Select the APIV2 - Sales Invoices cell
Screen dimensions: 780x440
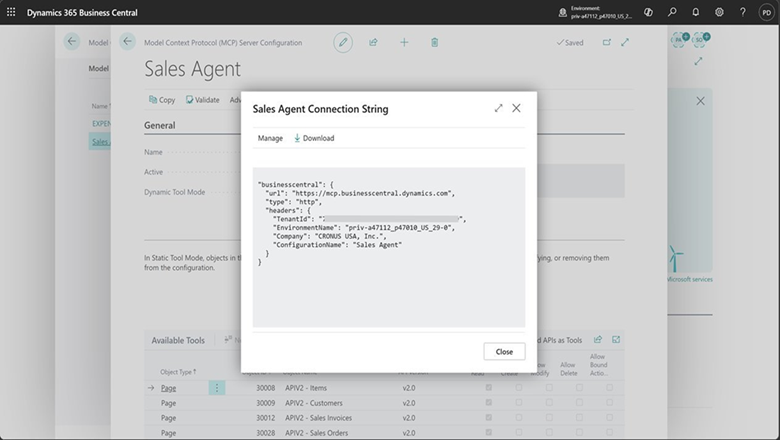pyautogui.click(x=318, y=418)
